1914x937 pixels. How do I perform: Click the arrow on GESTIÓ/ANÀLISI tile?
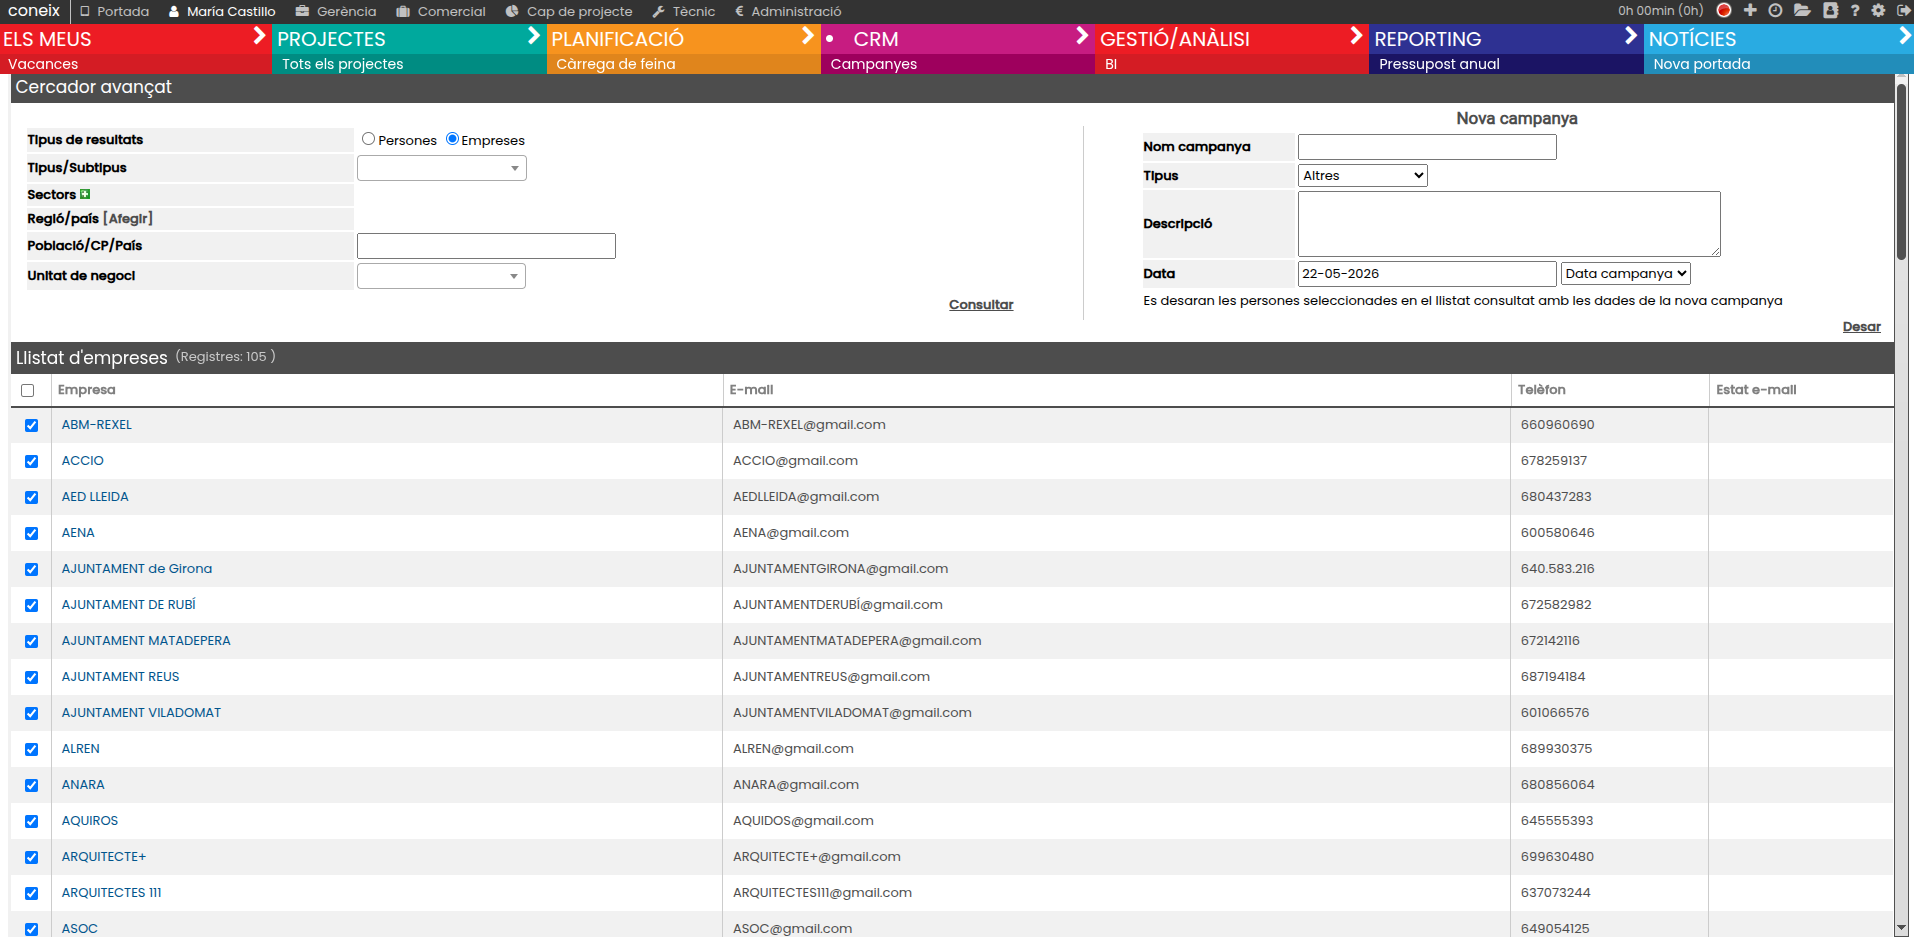(x=1356, y=37)
